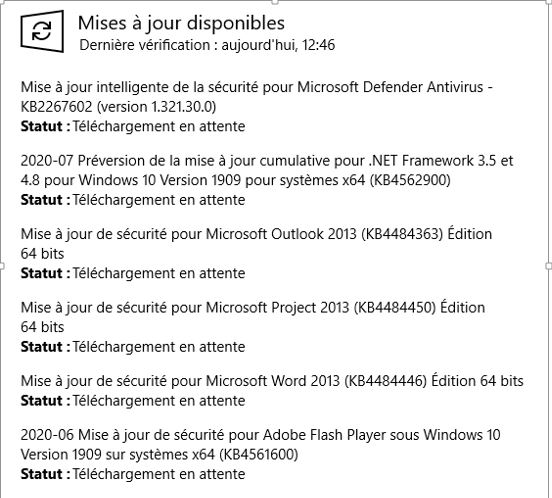Click the right-middle selection handle of the image
The height and width of the screenshot is (498, 552).
(549, 266)
